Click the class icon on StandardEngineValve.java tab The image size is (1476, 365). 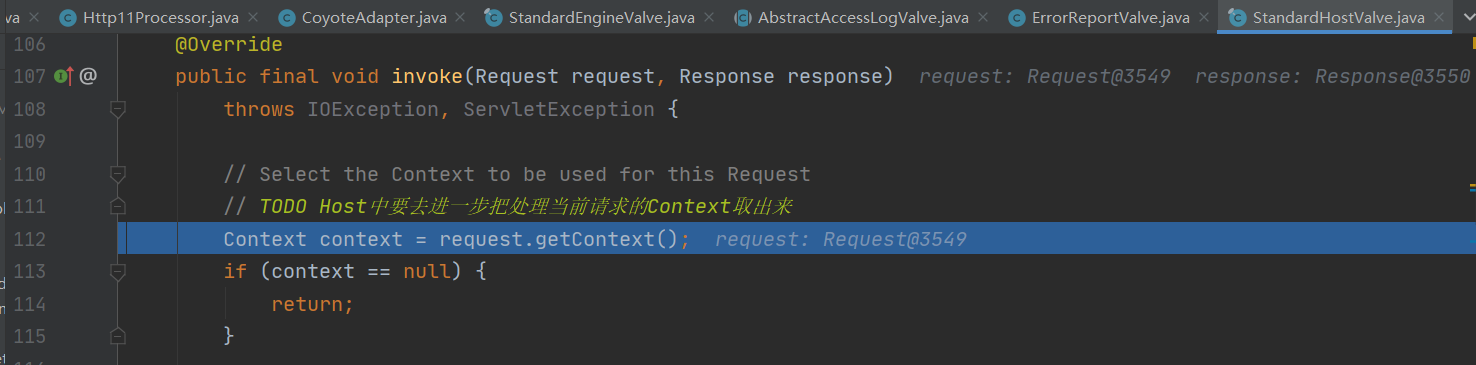[x=493, y=17]
